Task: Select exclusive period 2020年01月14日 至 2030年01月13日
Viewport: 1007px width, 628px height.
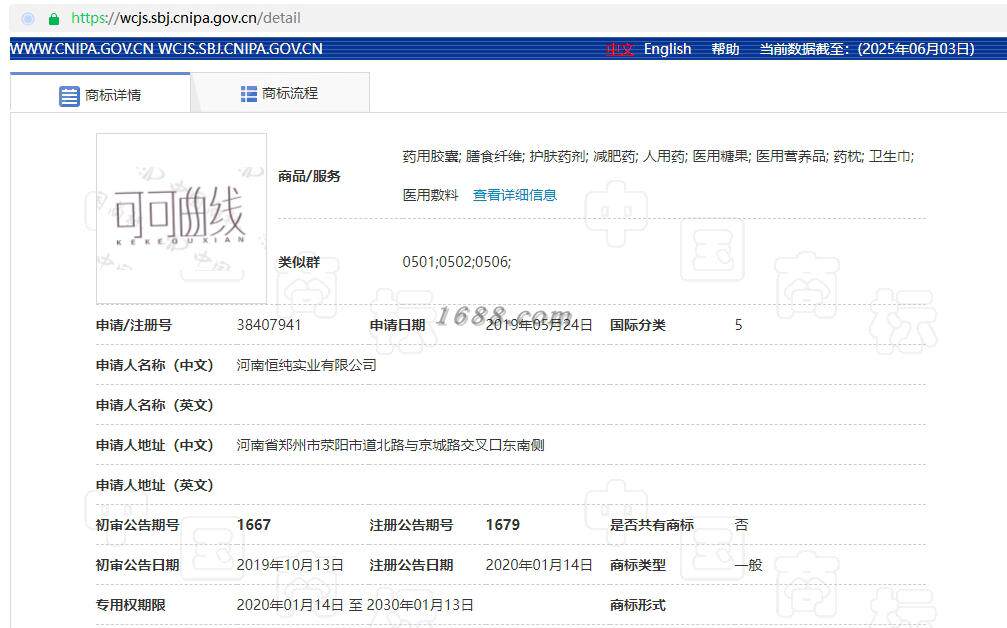Action: tap(355, 605)
